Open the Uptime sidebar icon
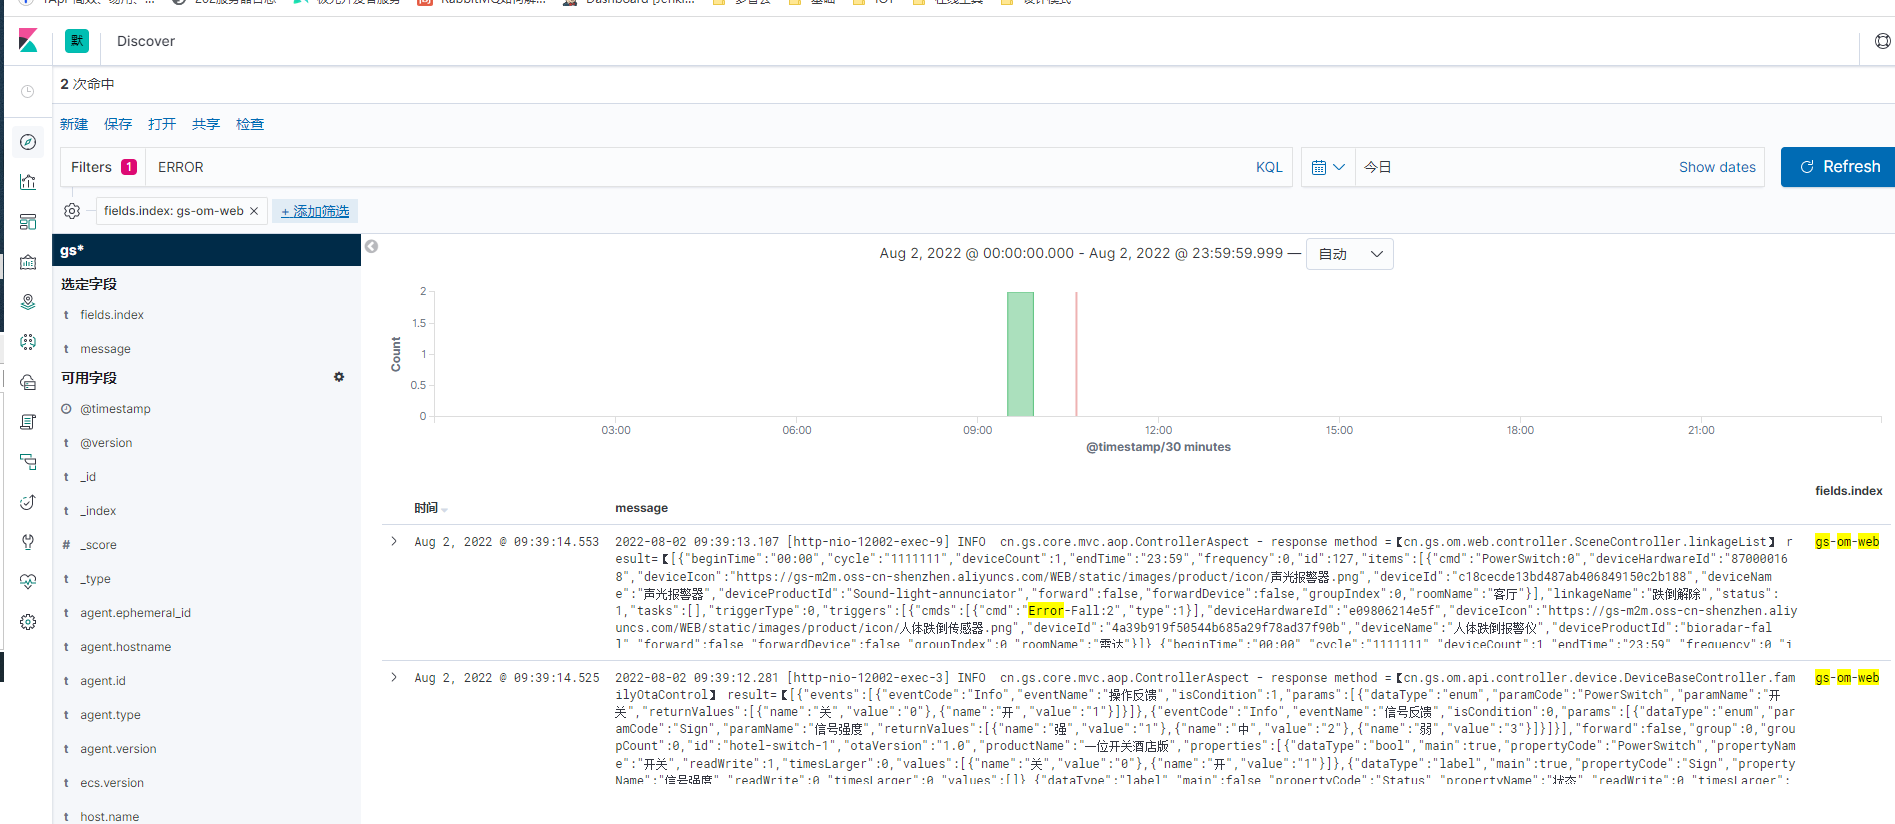This screenshot has height=824, width=1895. tap(28, 502)
